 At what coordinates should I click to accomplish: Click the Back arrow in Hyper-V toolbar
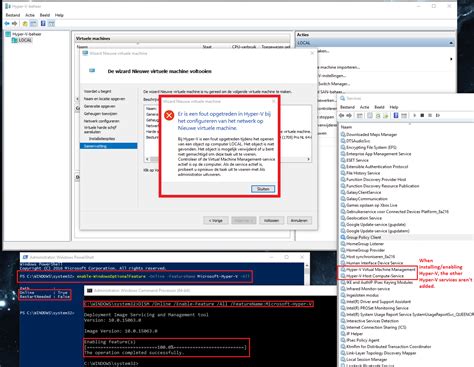coord(7,24)
